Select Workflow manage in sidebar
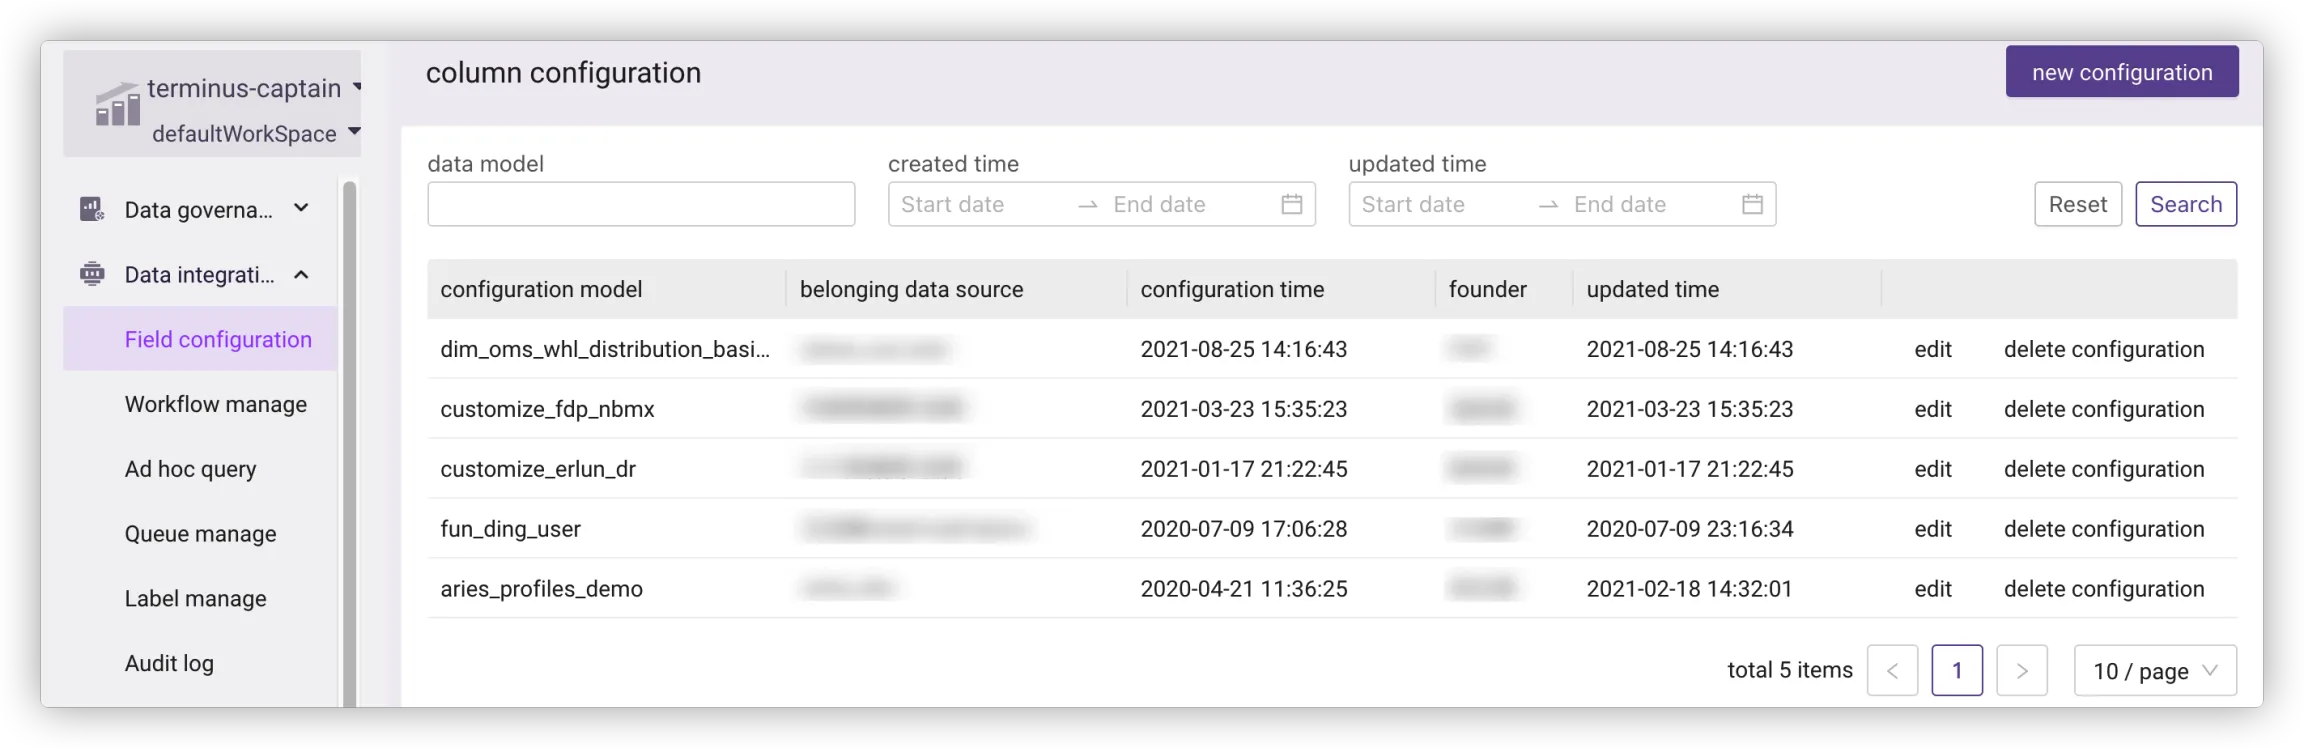Viewport: 2304px width, 748px height. tap(216, 404)
